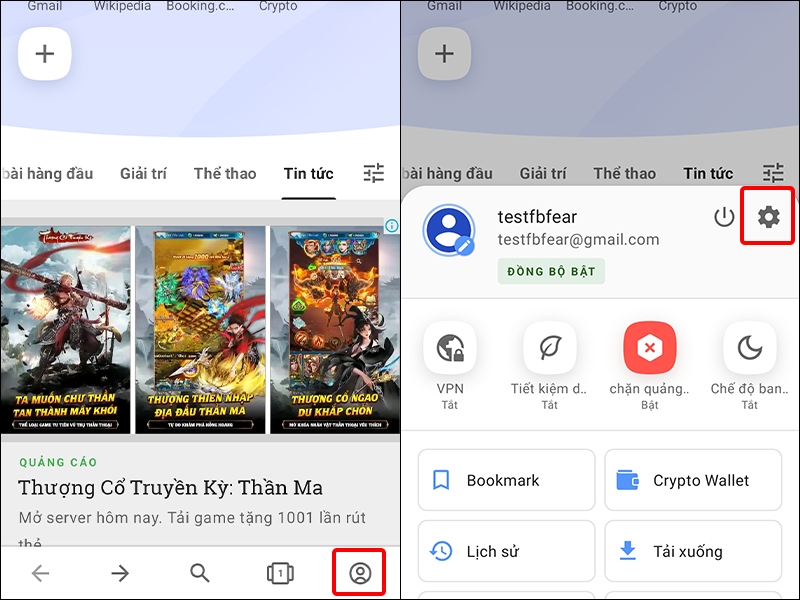Image resolution: width=800 pixels, height=600 pixels.
Task: Open search from the bottom bar magnifier
Action: (x=200, y=573)
